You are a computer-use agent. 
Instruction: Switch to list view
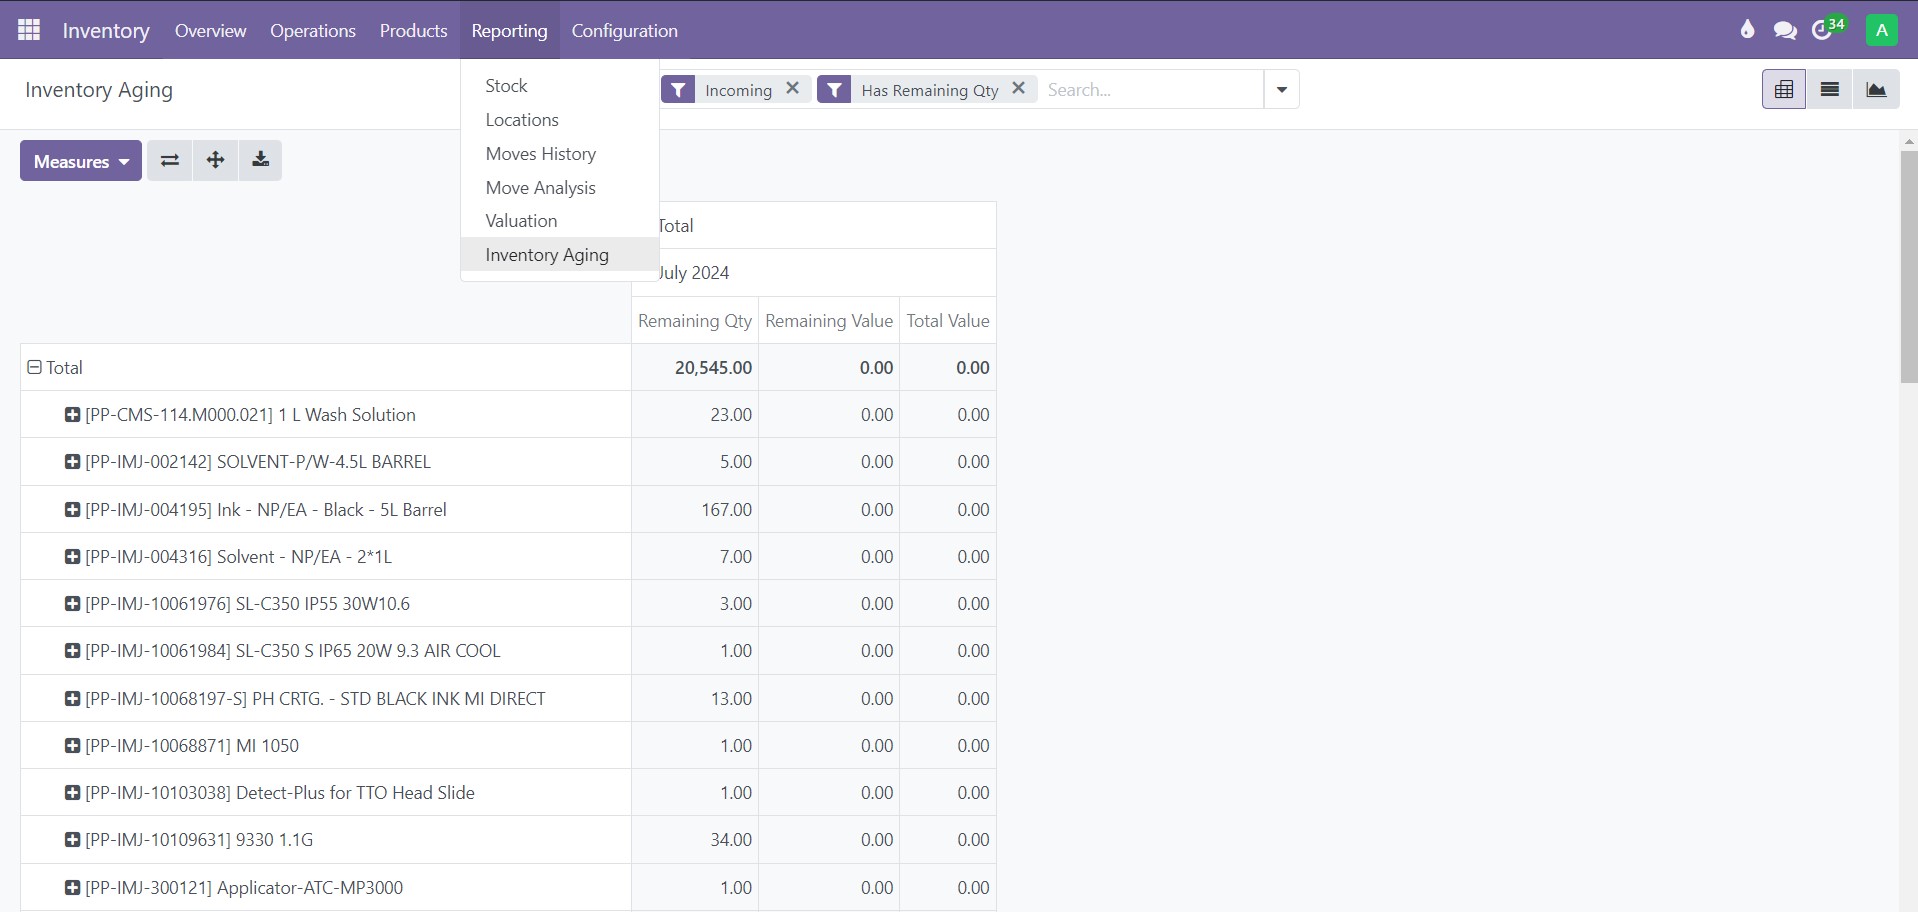[x=1829, y=90]
